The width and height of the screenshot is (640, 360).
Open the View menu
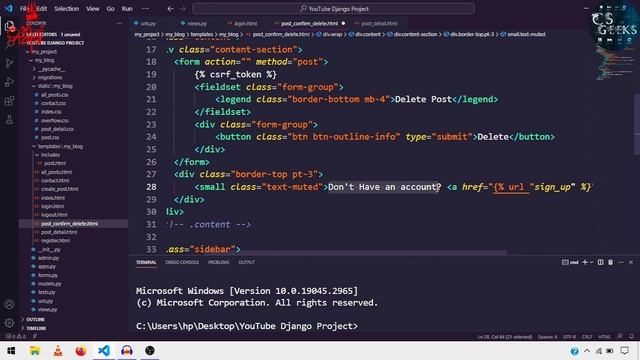coord(93,9)
